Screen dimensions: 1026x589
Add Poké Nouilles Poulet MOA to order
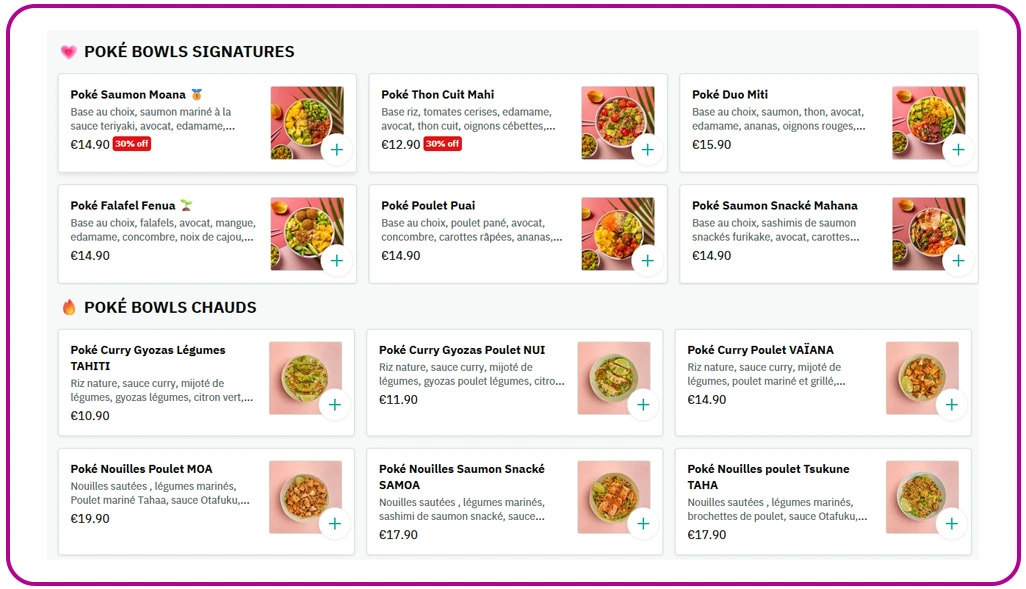pyautogui.click(x=334, y=523)
